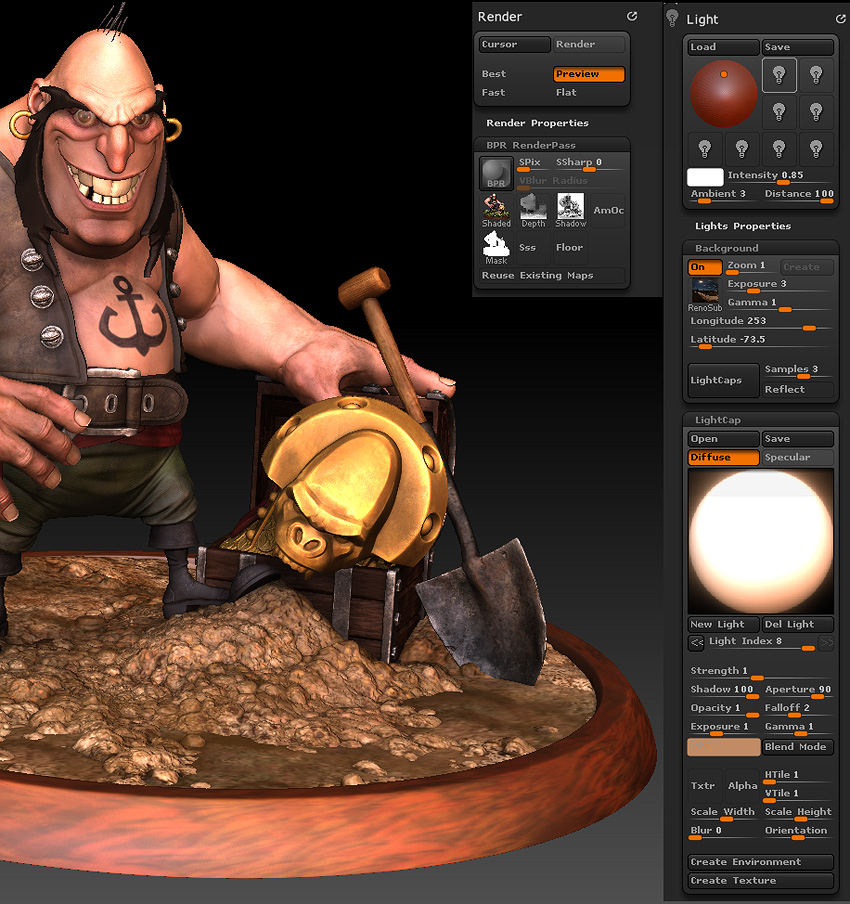
Task: Click Save next to Load in Light palette
Action: (x=798, y=47)
